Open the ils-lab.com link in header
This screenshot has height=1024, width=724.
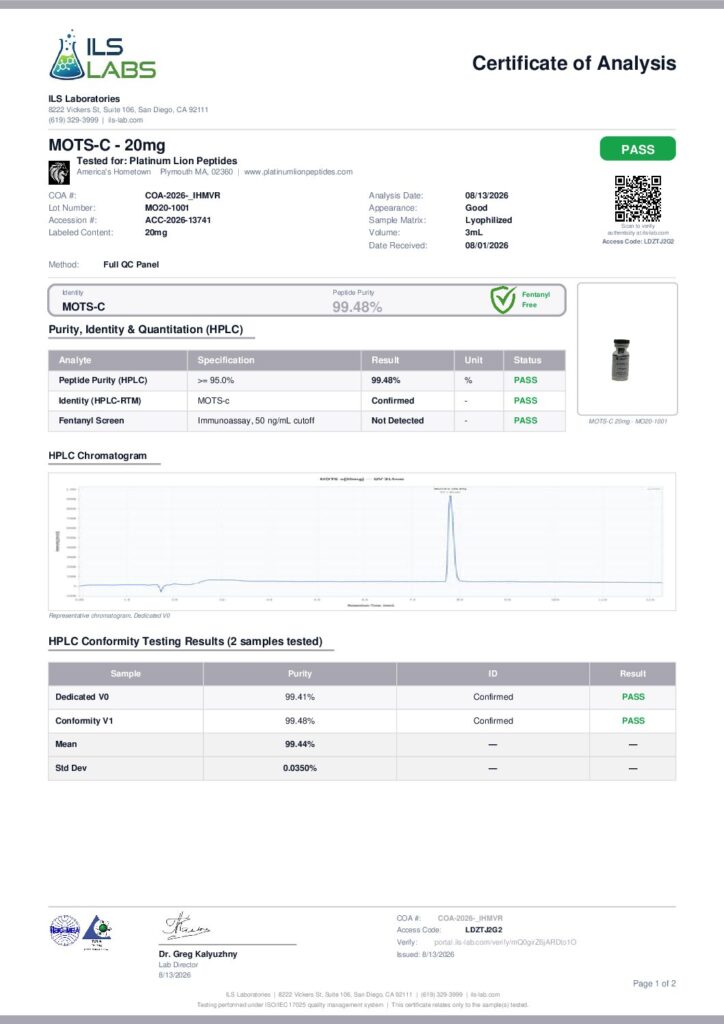[125, 120]
